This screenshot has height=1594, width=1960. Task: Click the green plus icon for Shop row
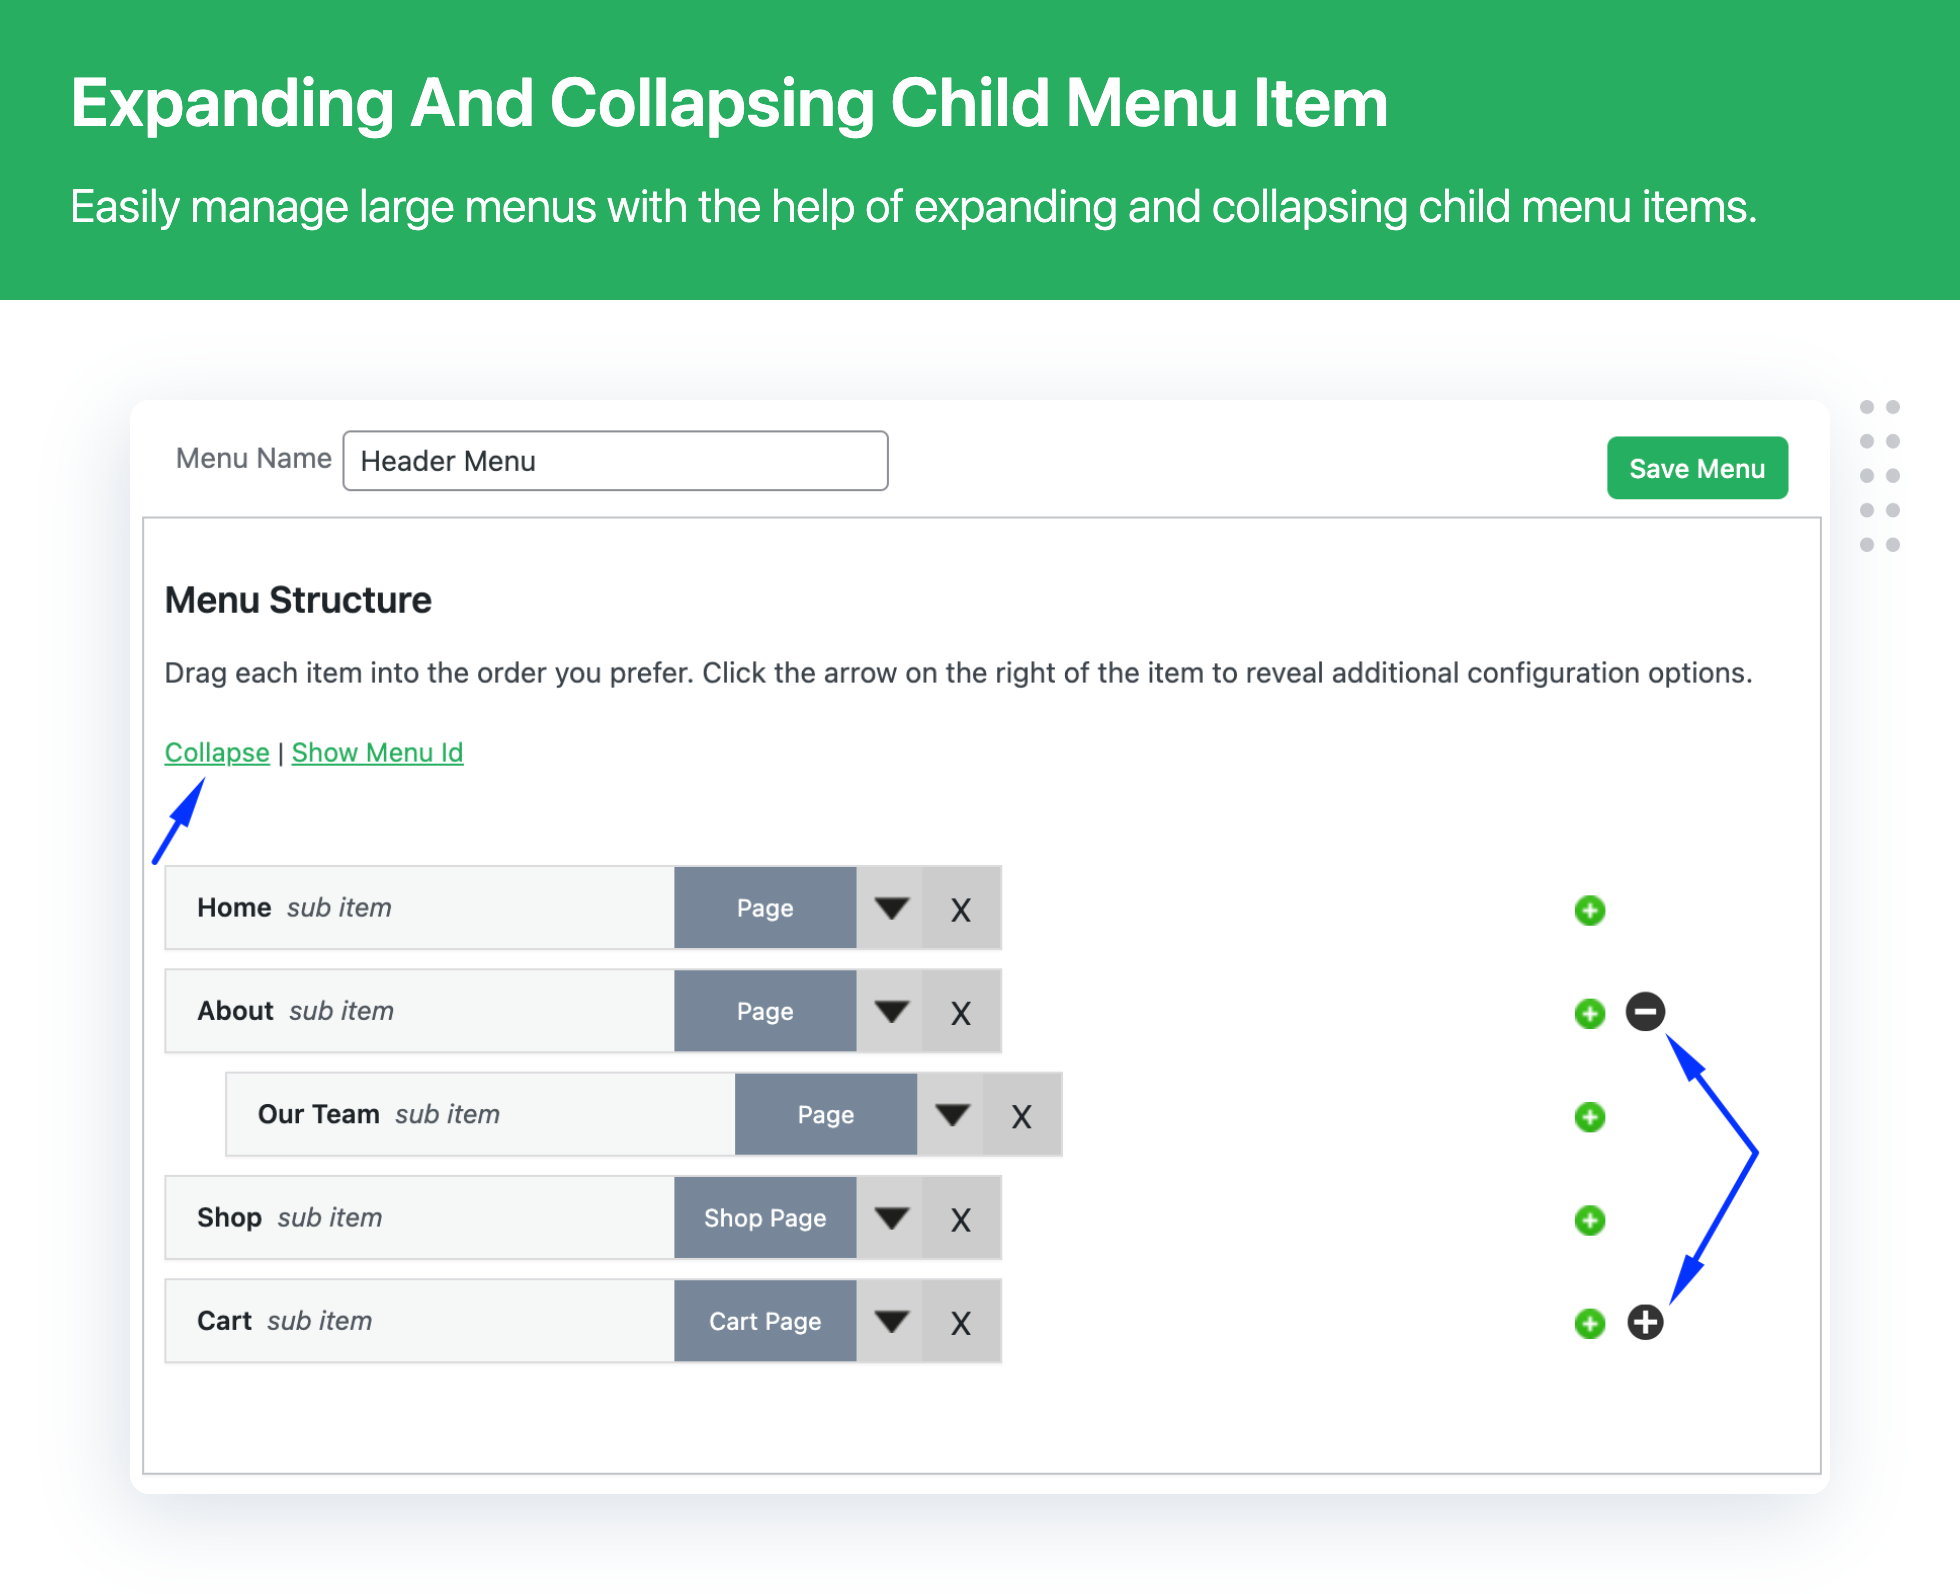pyautogui.click(x=1590, y=1220)
